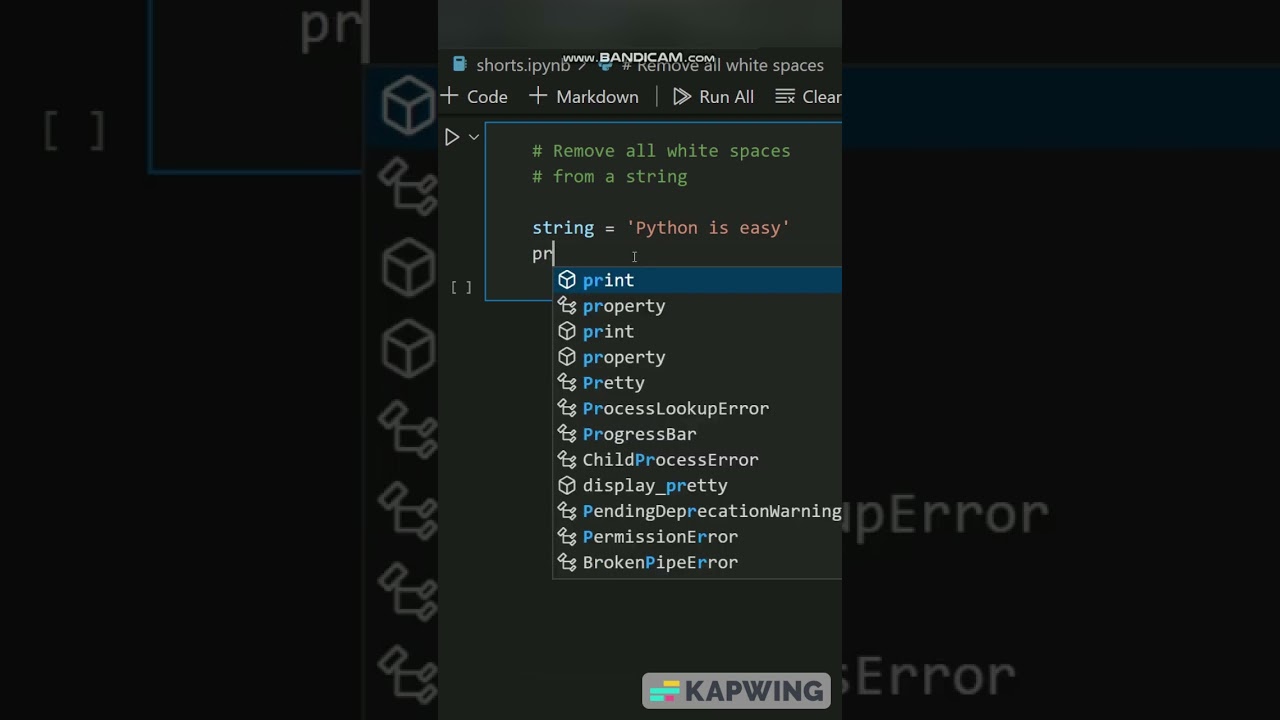Select BrokenPipeError in the suggestion list
The height and width of the screenshot is (720, 1280).
698,562
